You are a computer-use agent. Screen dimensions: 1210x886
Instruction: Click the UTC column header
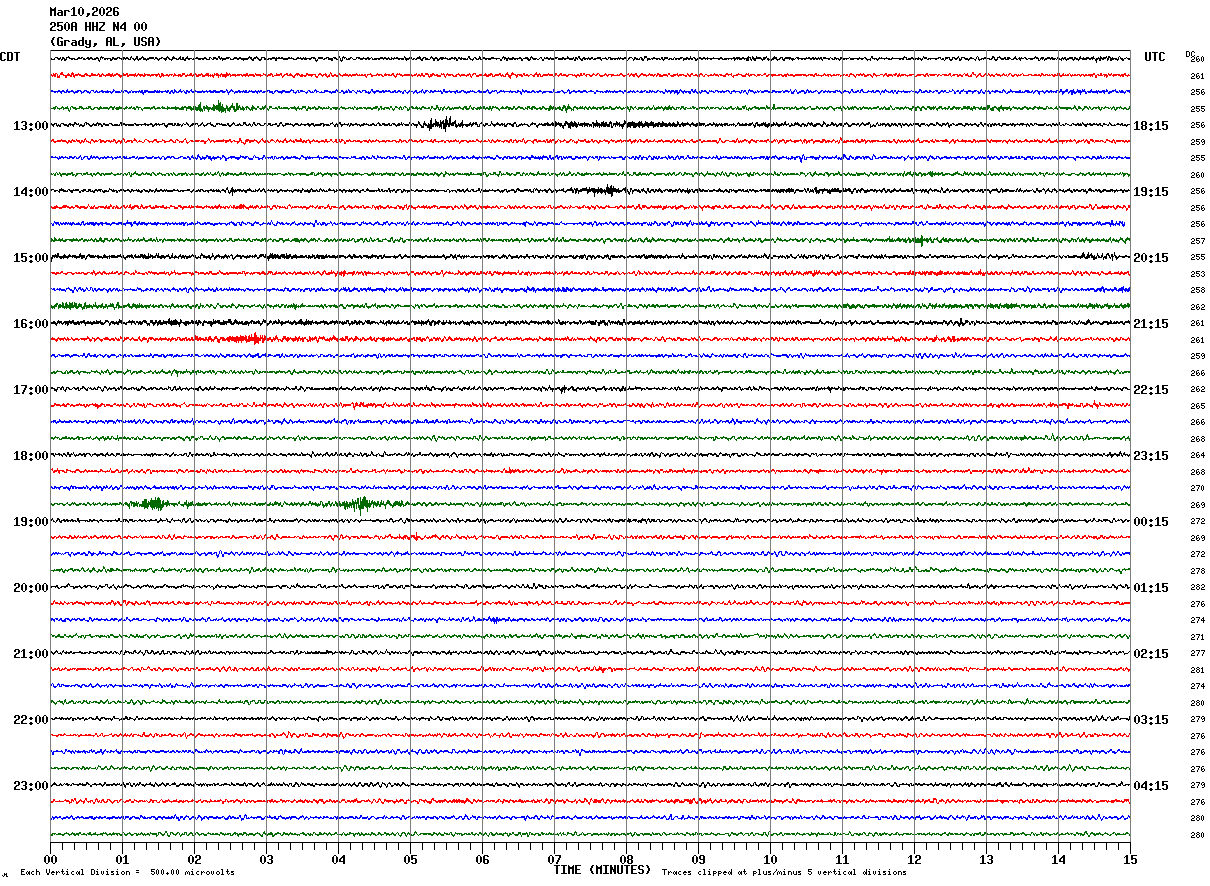click(x=1155, y=57)
